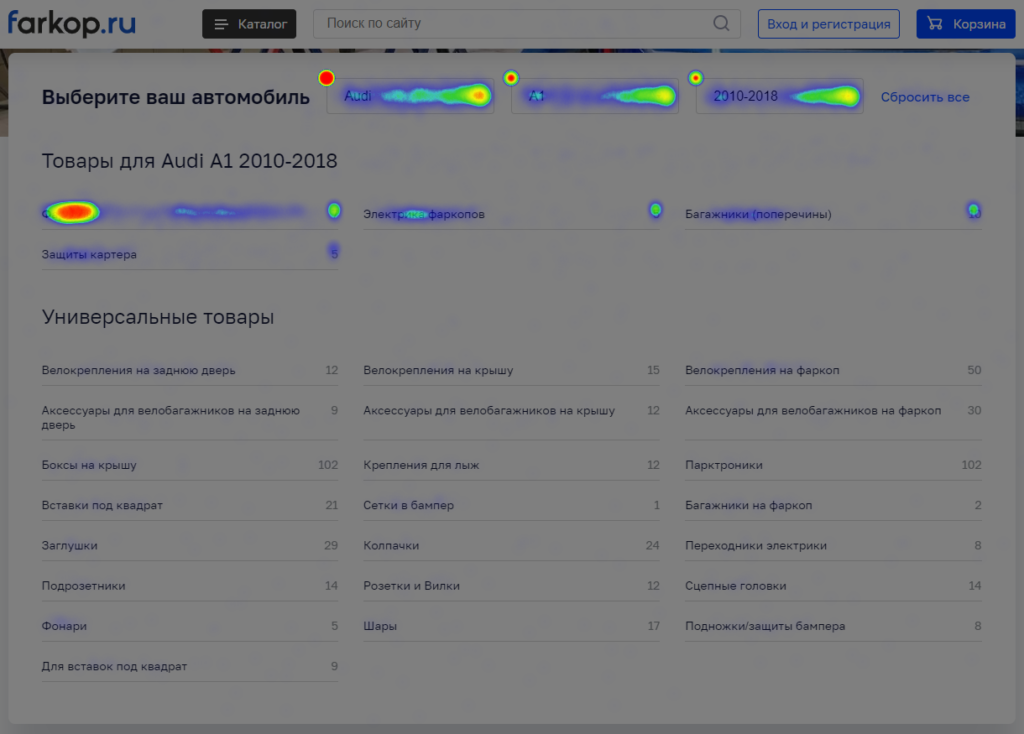Go to Боксы на крышу category

tap(89, 465)
